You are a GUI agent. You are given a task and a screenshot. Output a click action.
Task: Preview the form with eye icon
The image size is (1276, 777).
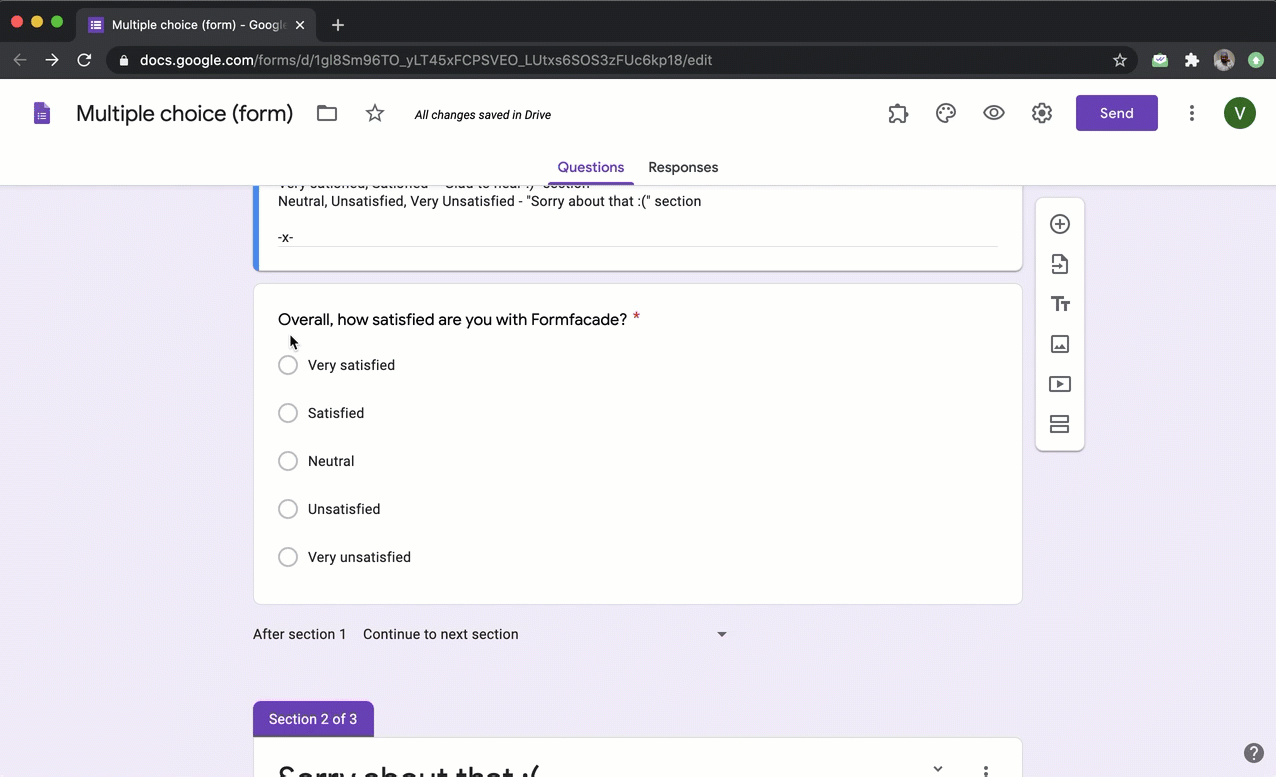[x=994, y=114]
